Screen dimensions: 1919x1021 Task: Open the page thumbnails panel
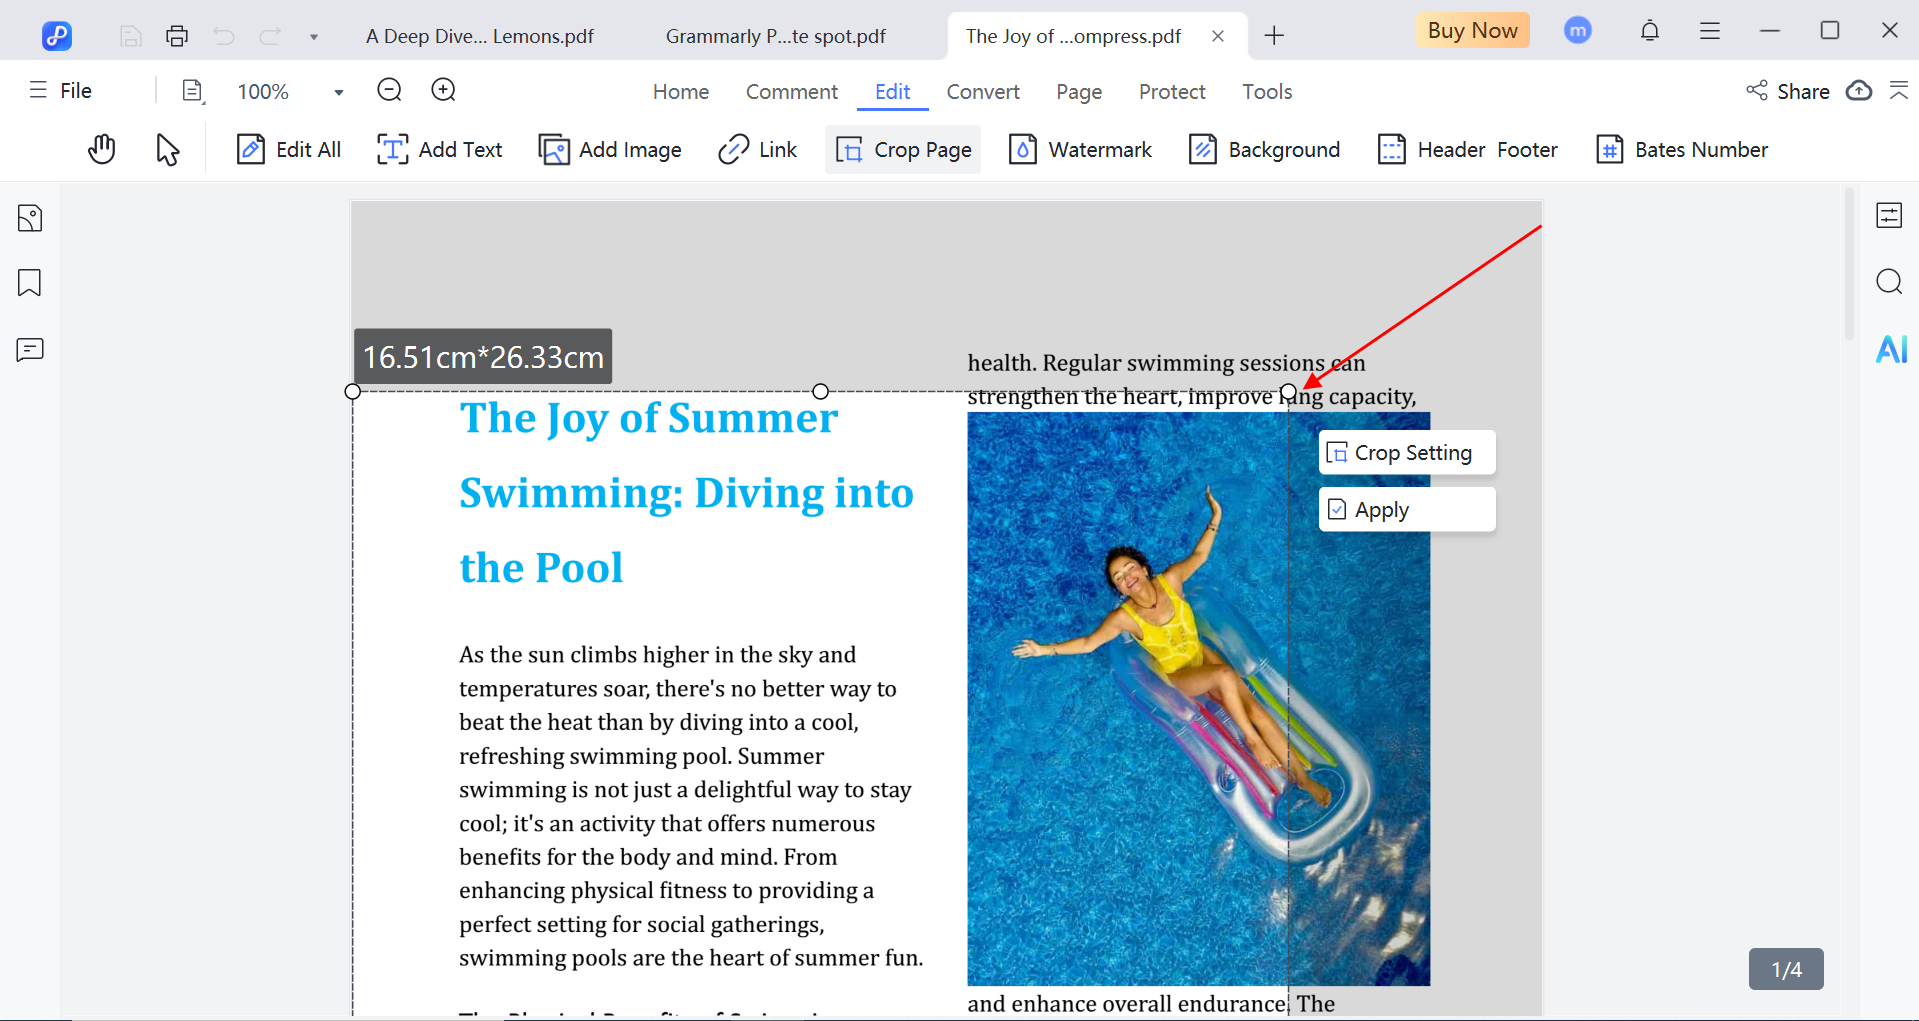click(x=30, y=218)
